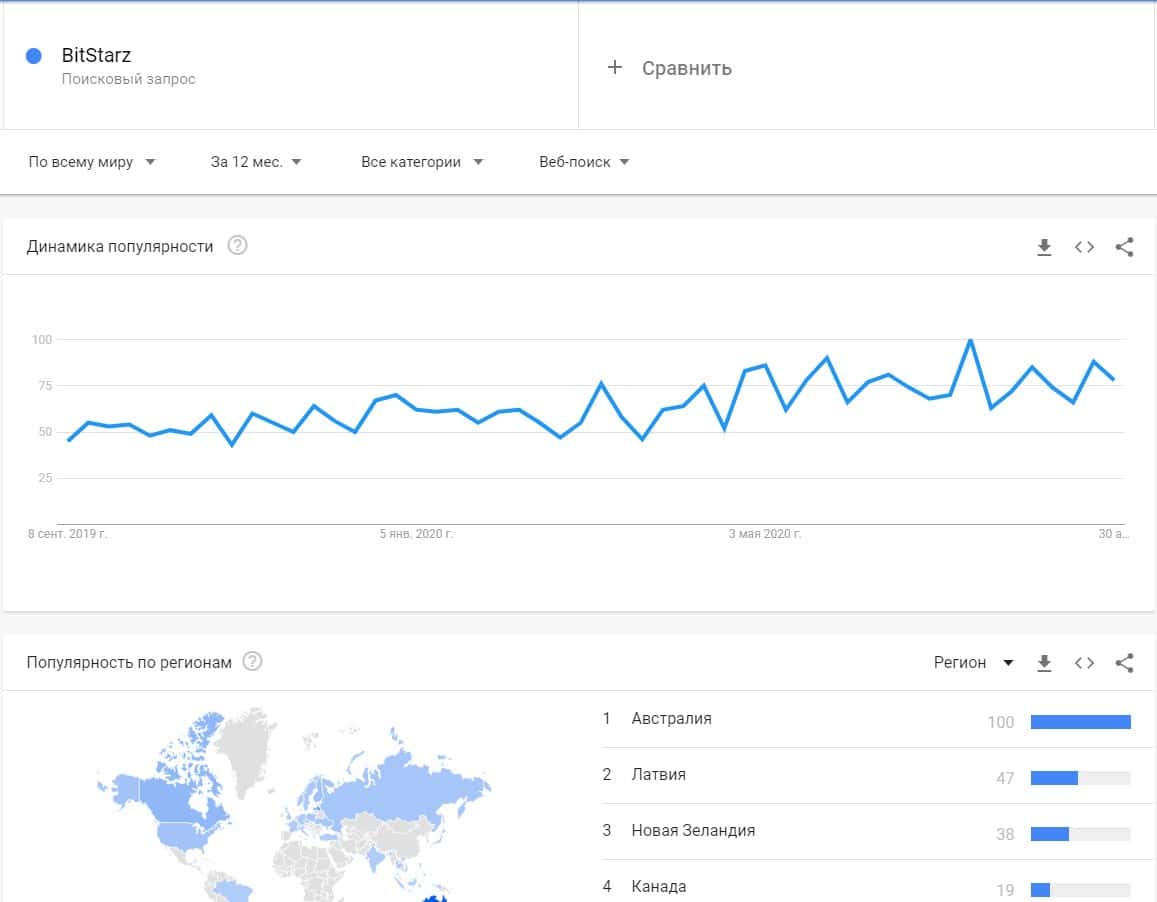Share the popularity dynamics chart

pyautogui.click(x=1124, y=247)
